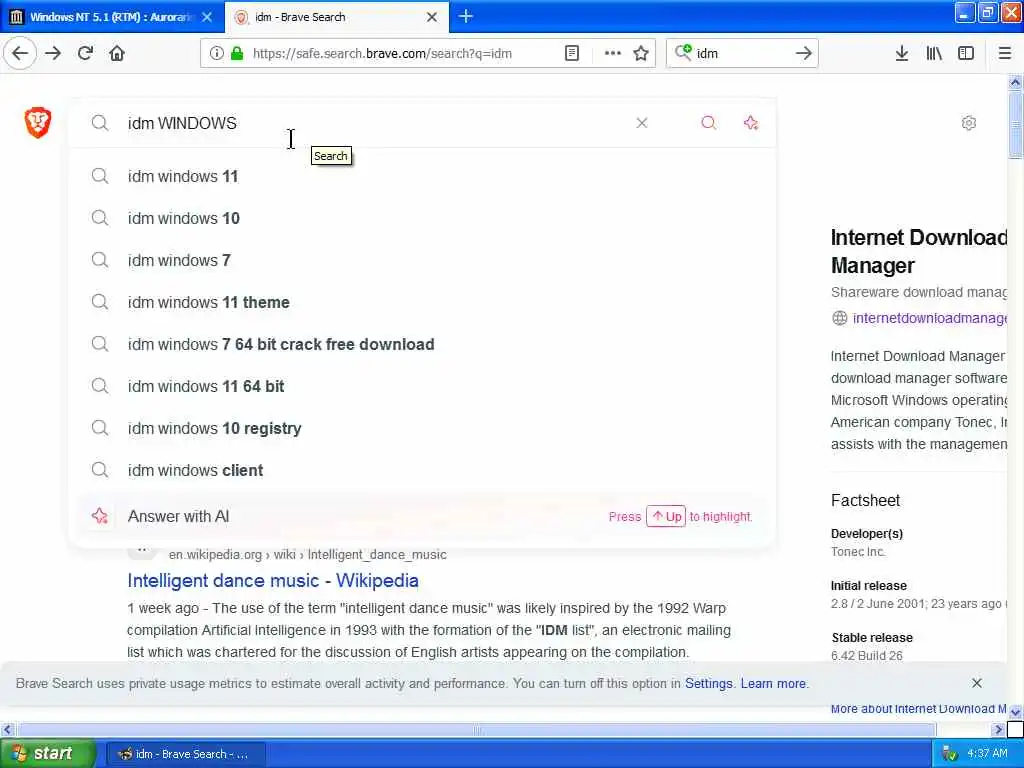Switch to the Windows NT 5.1 tab
Image resolution: width=1024 pixels, height=768 pixels.
point(112,17)
